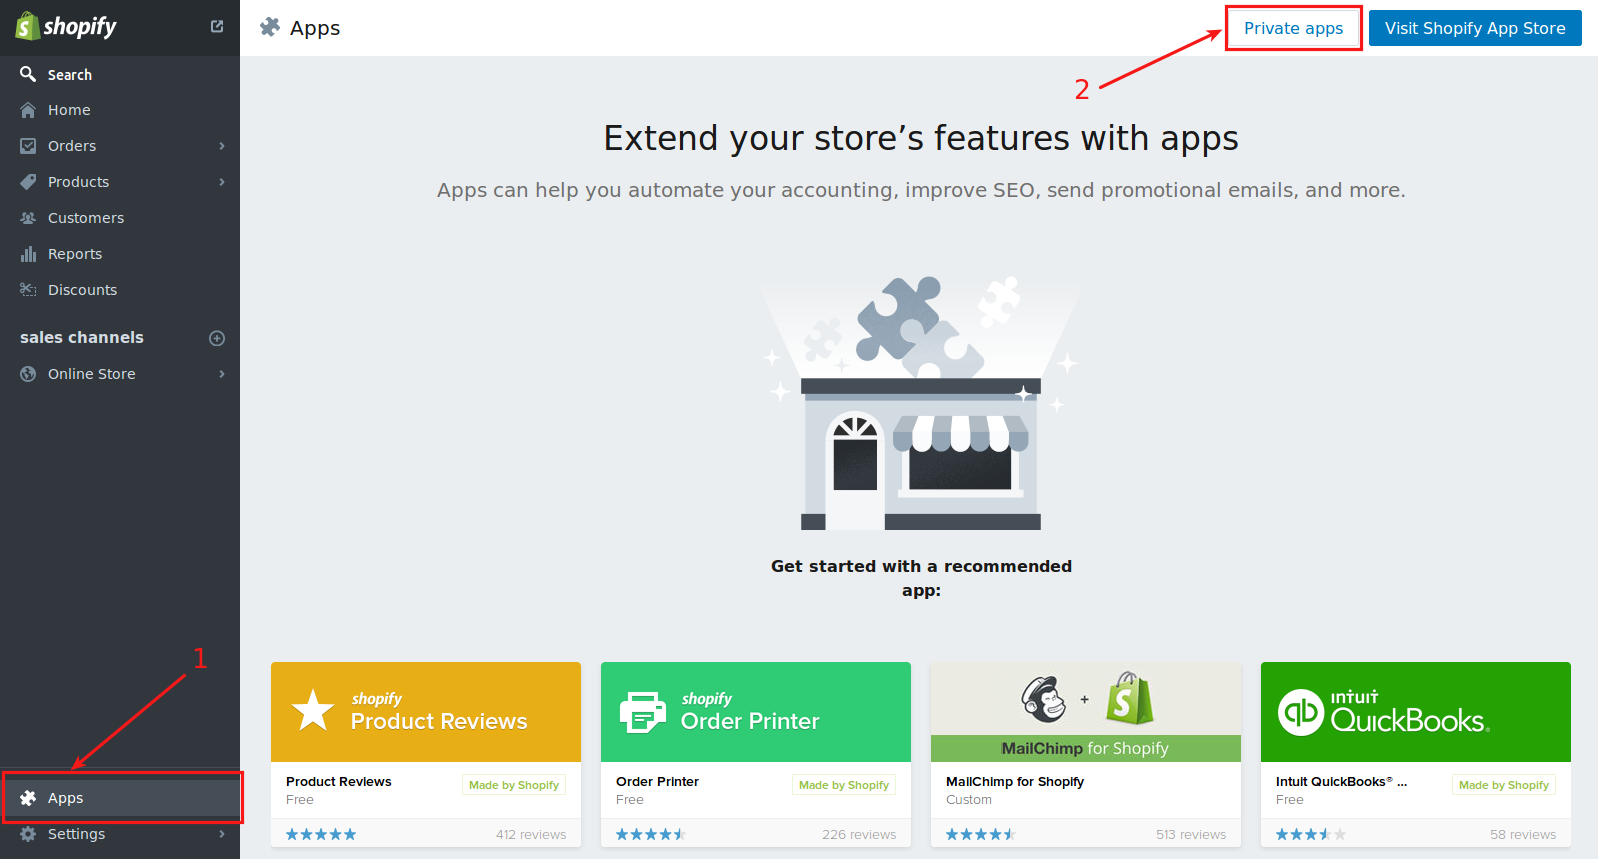Click the Discounts scissors icon

tap(28, 290)
